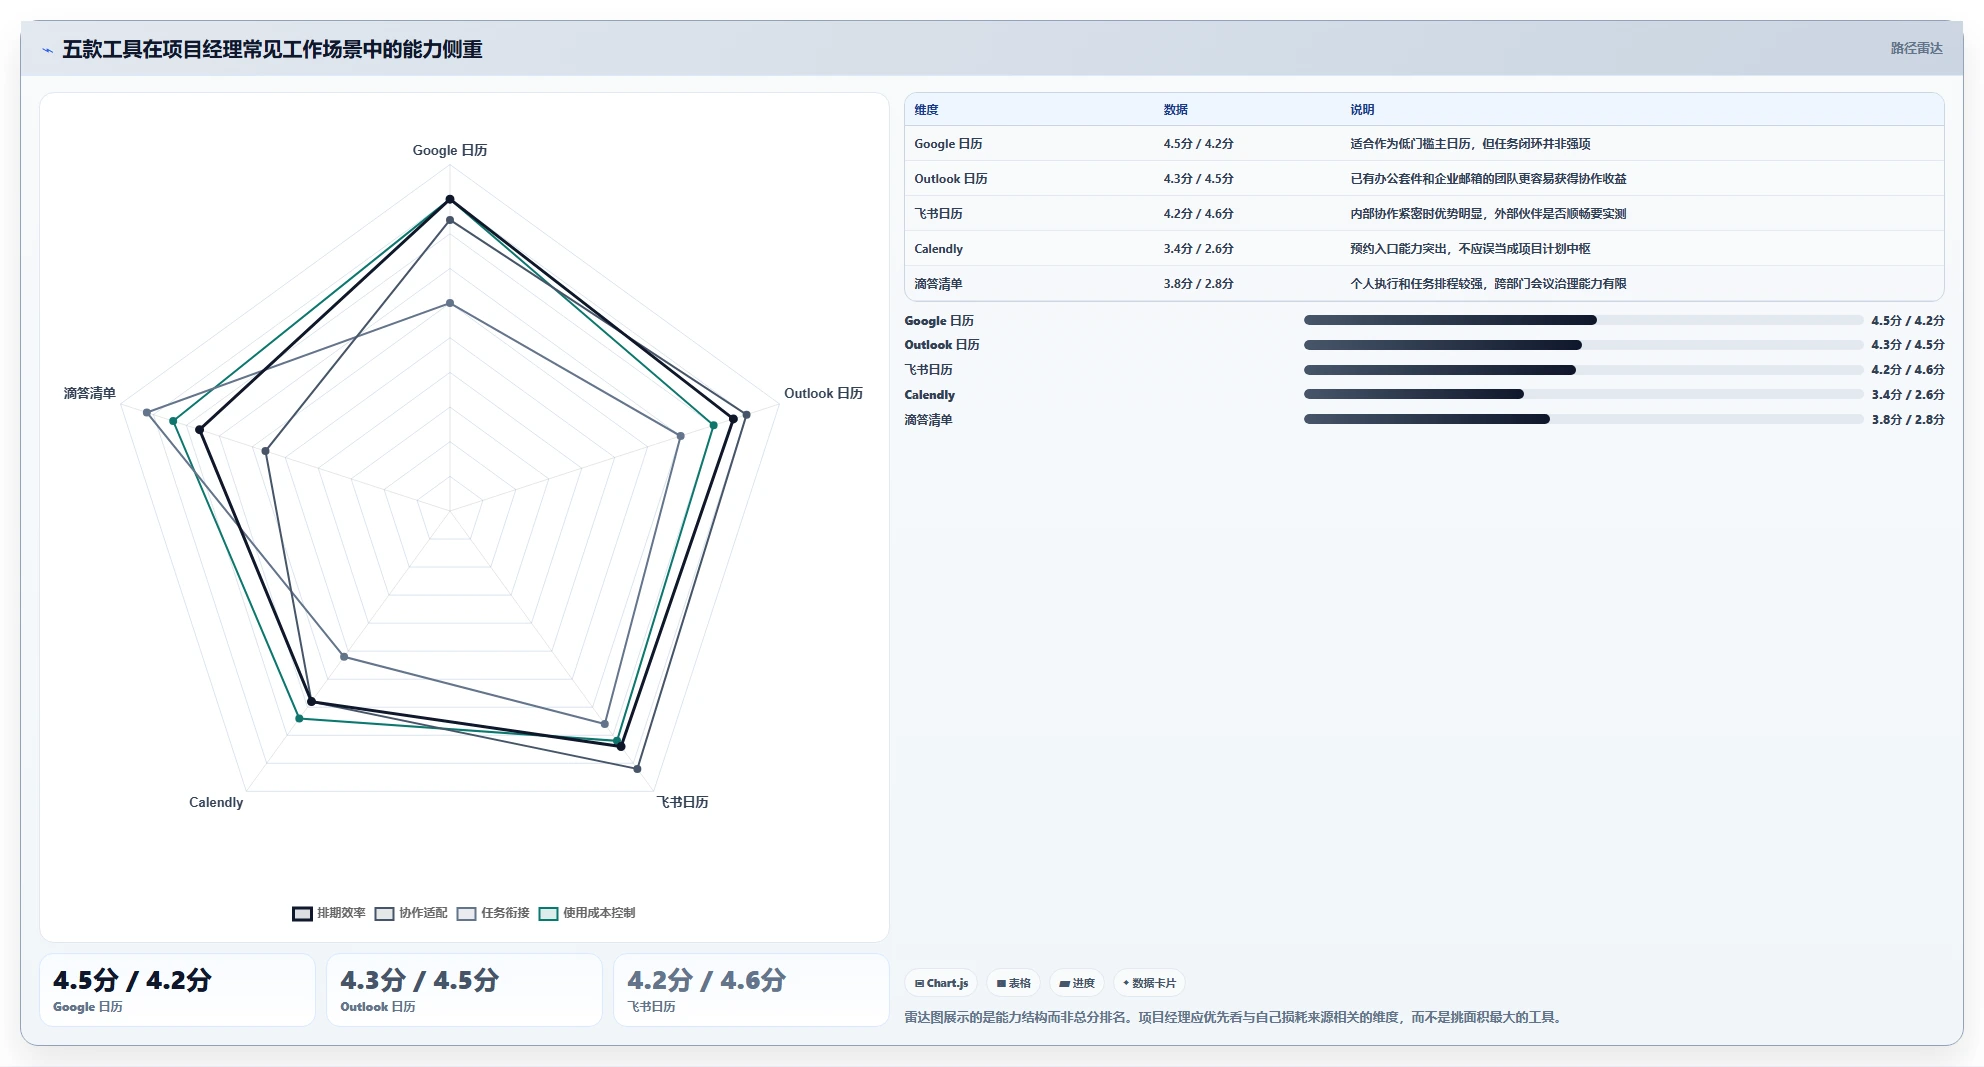Select the 滴答清单 table row name
The image size is (1984, 1067).
point(938,284)
